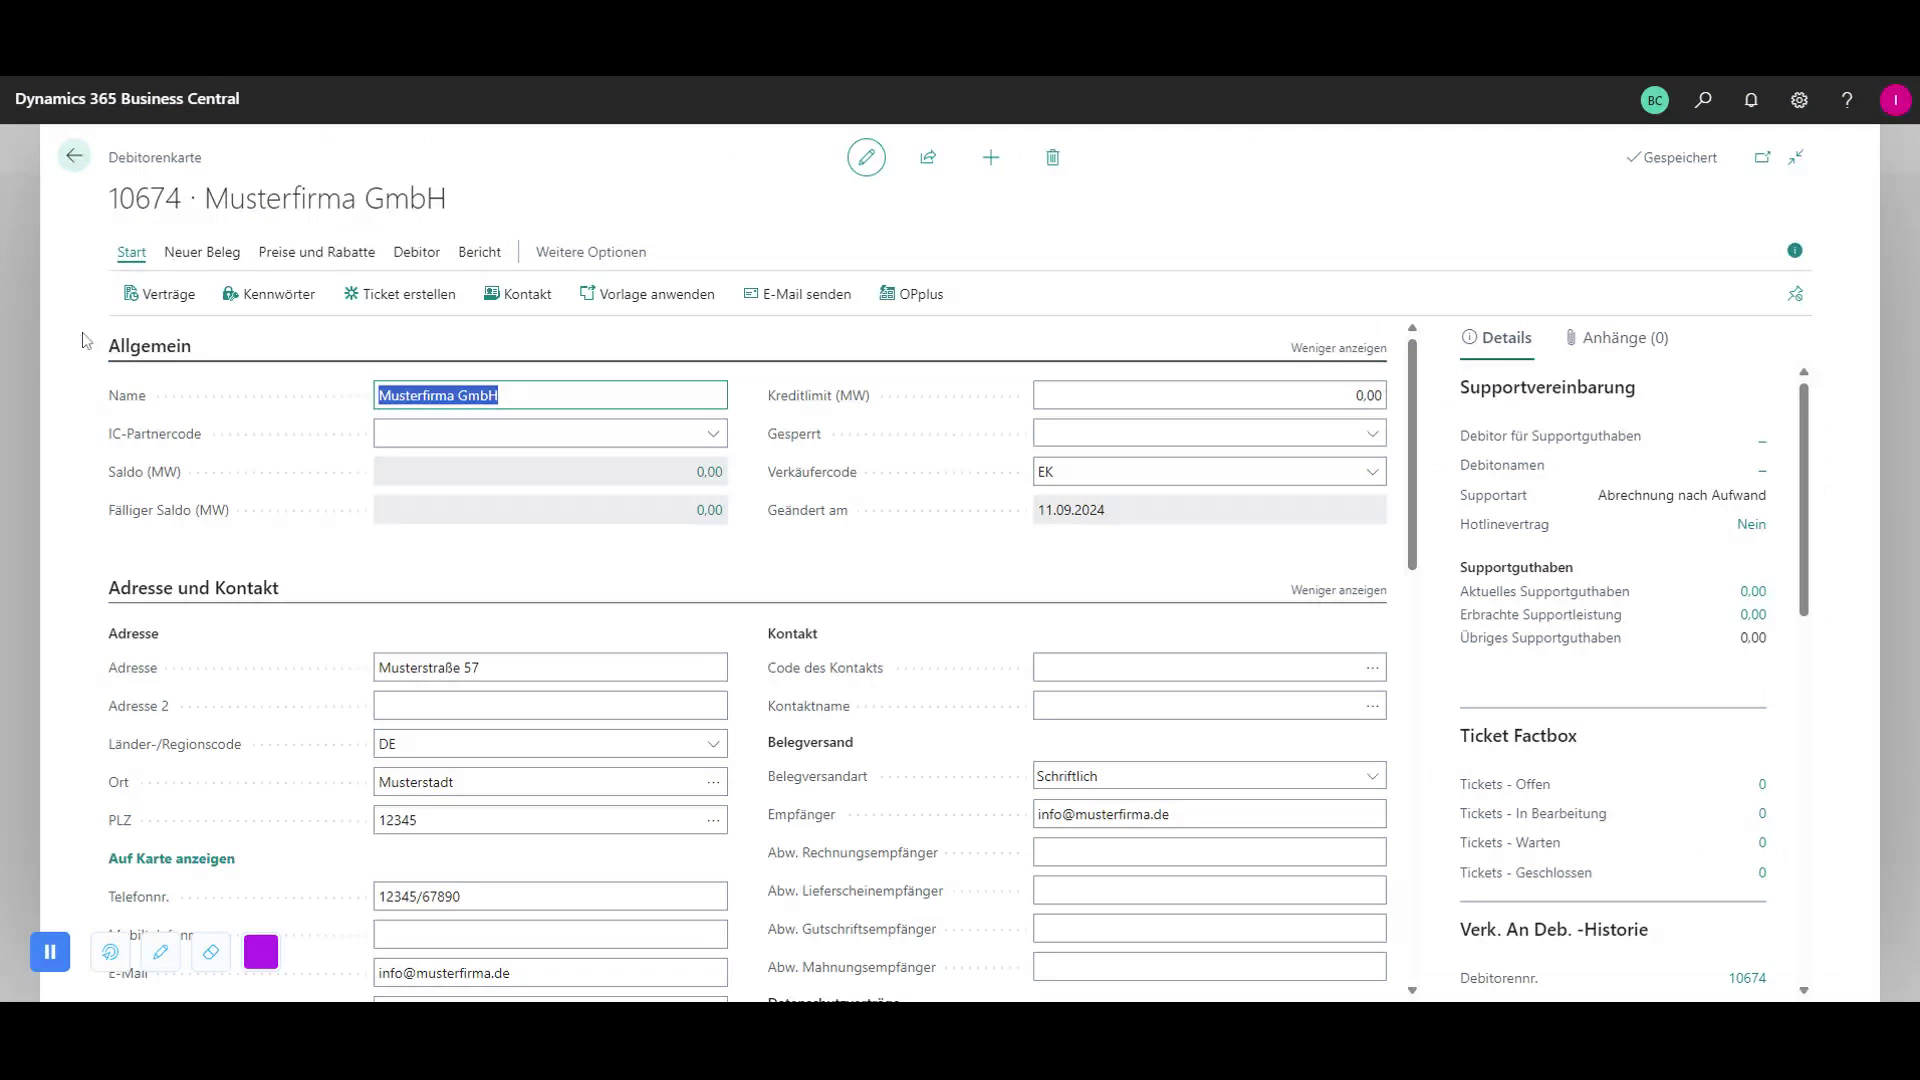Expand the Belegversandart dropdown

1372,776
